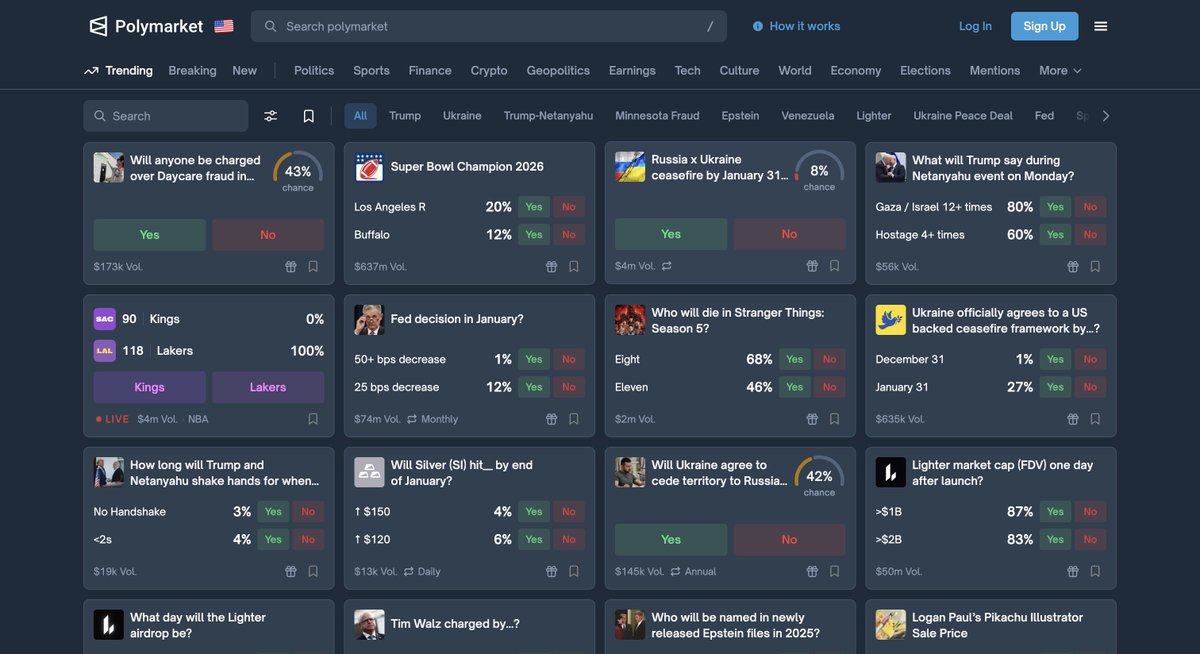The width and height of the screenshot is (1200, 654).
Task: Buy No on Russia x Ukraine ceasefire
Action: pos(789,234)
